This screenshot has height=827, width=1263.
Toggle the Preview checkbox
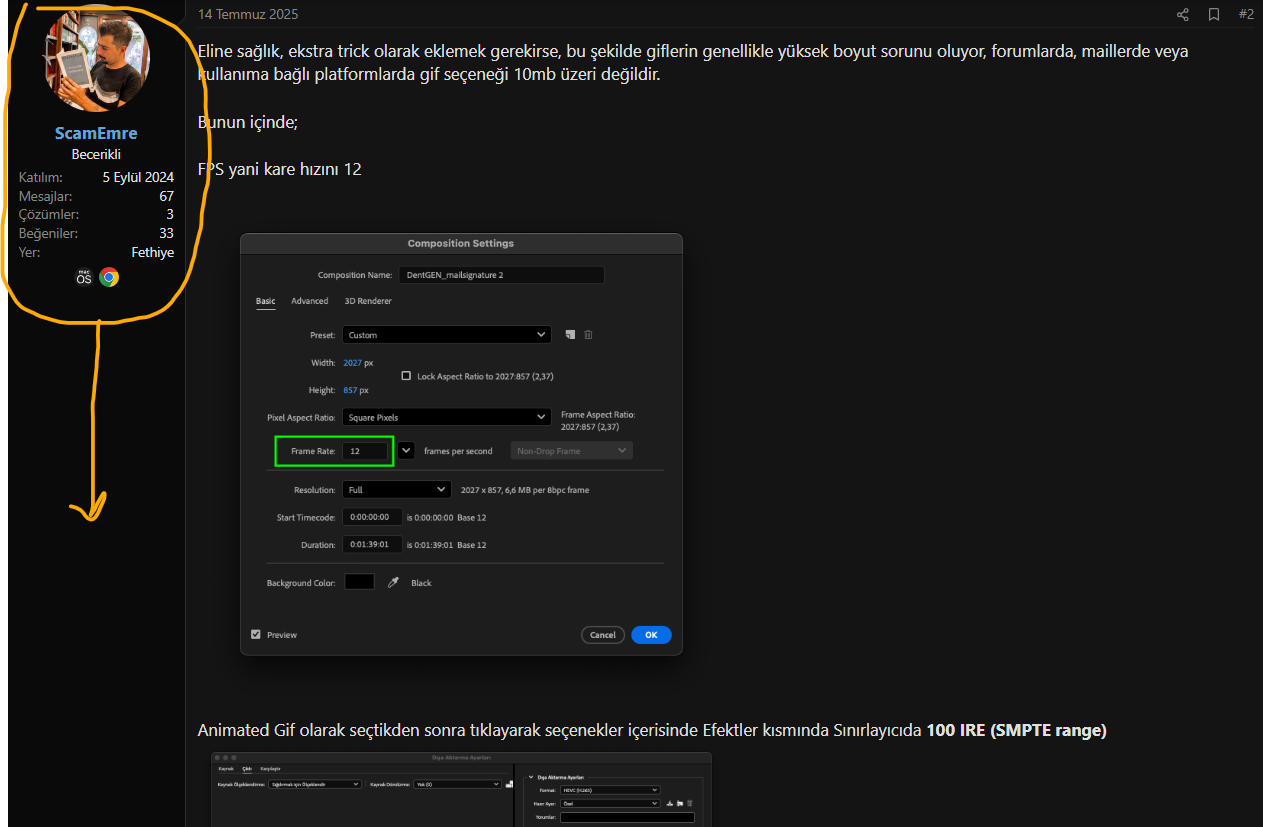(x=256, y=634)
